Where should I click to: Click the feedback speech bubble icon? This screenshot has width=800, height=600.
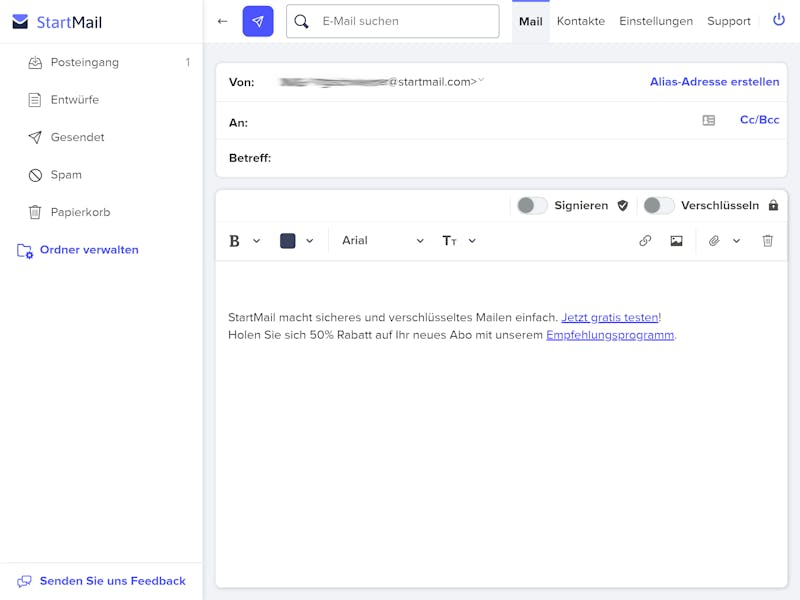24,581
